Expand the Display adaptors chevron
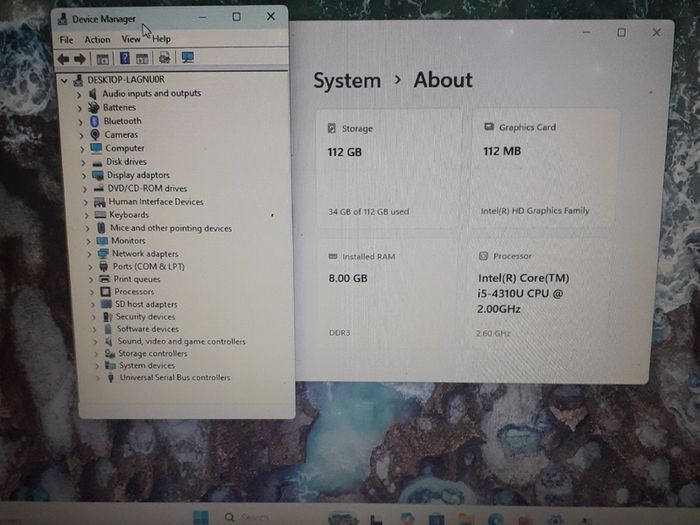Screen dimensions: 700x525 pos(84,176)
